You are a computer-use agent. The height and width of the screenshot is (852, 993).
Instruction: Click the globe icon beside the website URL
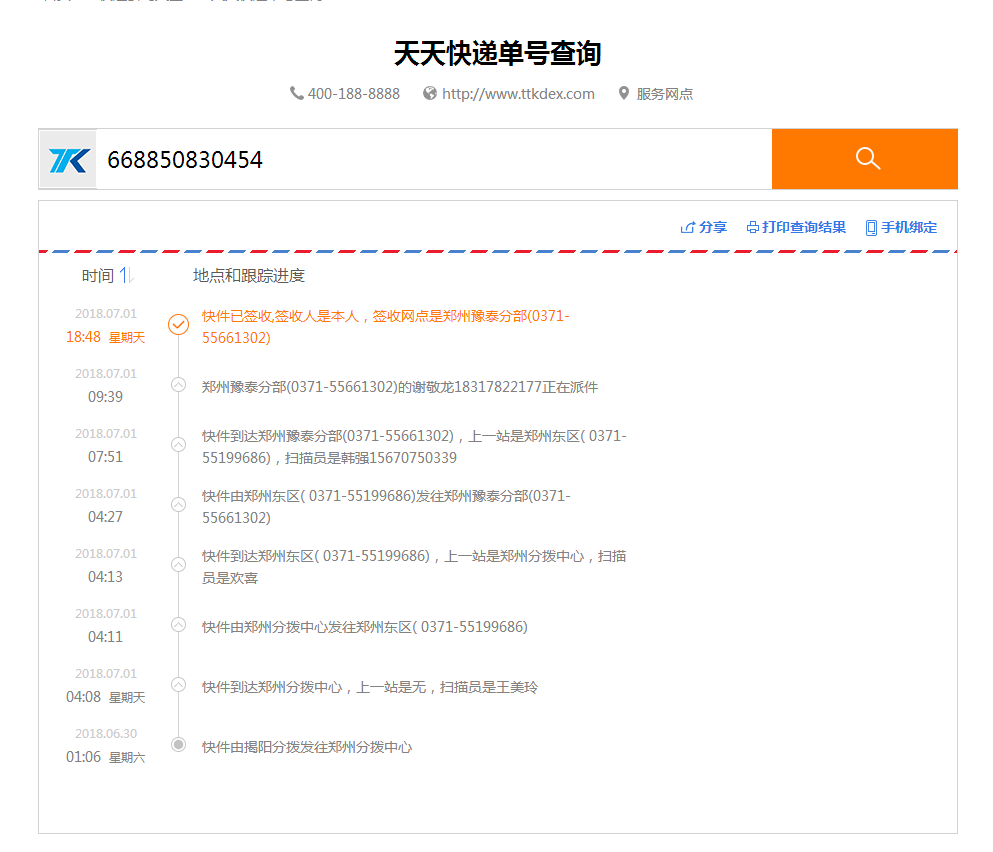(x=430, y=94)
